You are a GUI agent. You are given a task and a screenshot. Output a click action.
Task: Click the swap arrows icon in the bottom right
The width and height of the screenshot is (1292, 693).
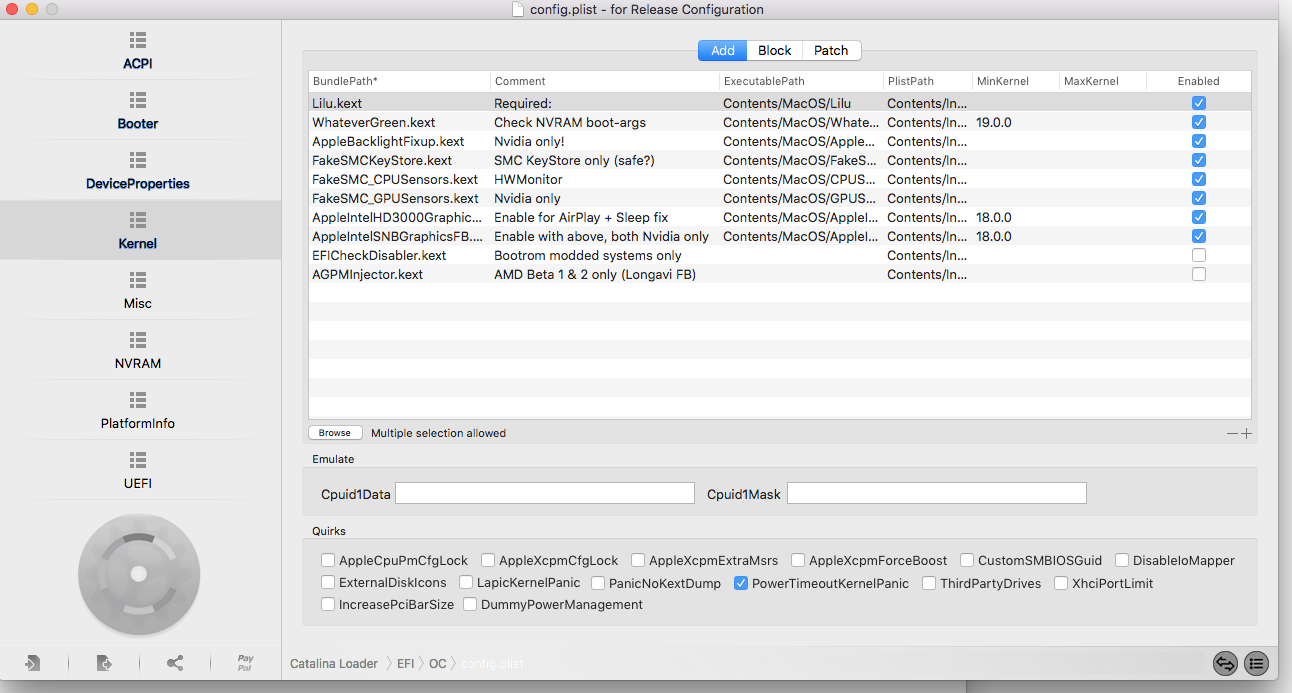[1225, 663]
